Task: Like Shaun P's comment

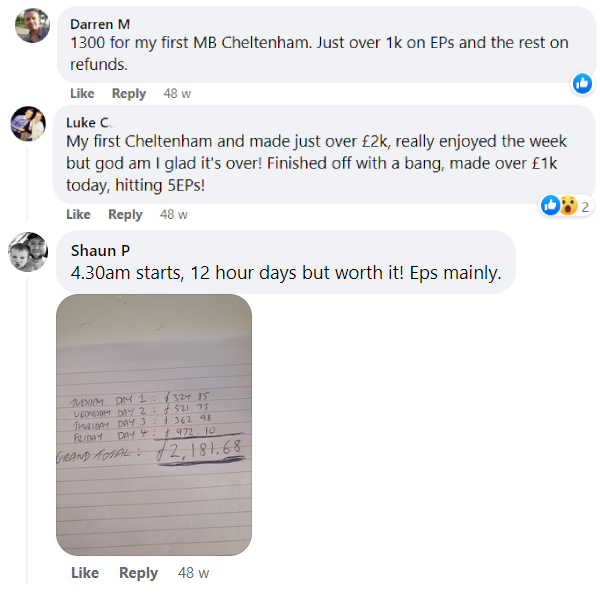Action: coord(85,573)
